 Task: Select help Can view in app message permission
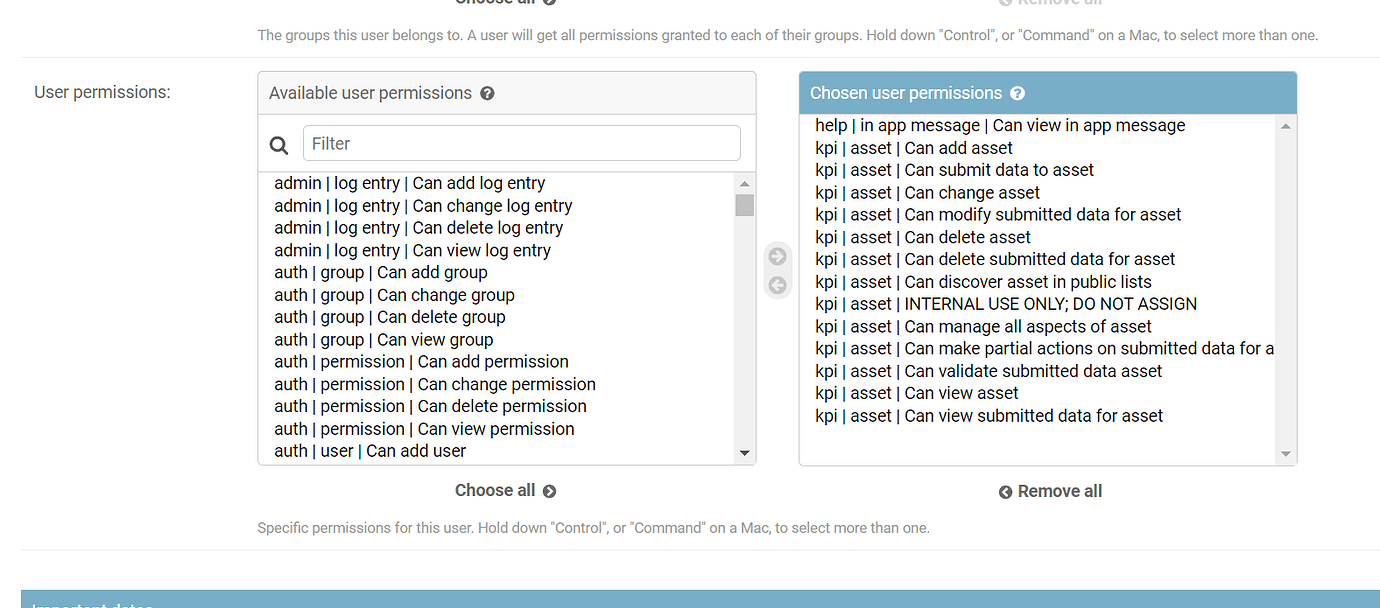[x=996, y=125]
